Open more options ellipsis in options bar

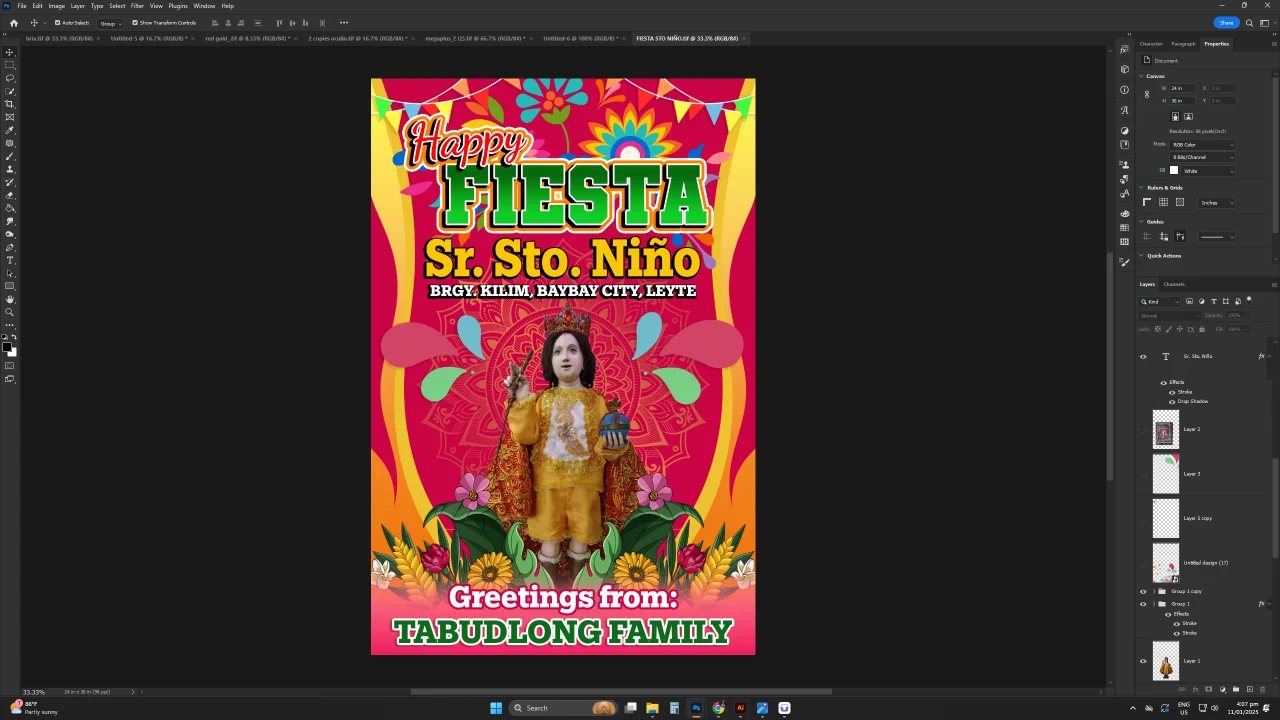(344, 23)
